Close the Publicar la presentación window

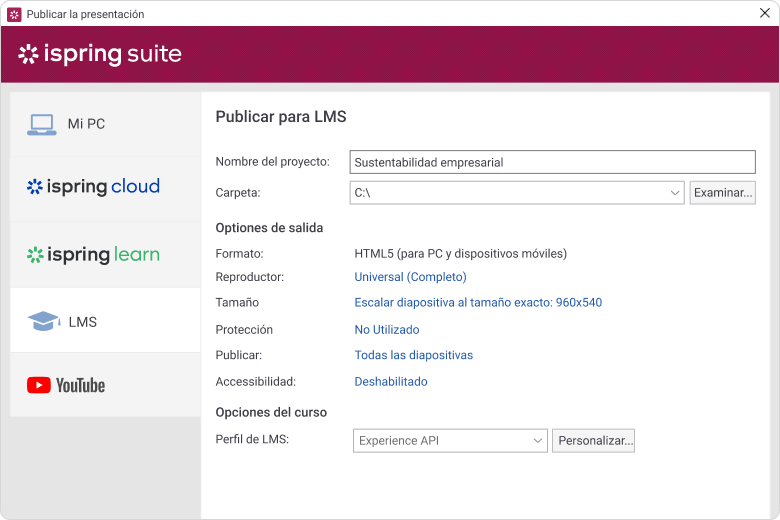pyautogui.click(x=765, y=13)
